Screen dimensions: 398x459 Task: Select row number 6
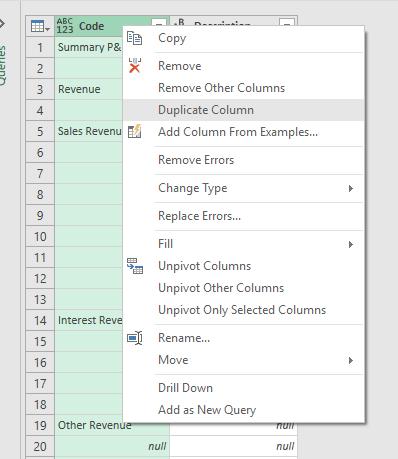click(40, 152)
